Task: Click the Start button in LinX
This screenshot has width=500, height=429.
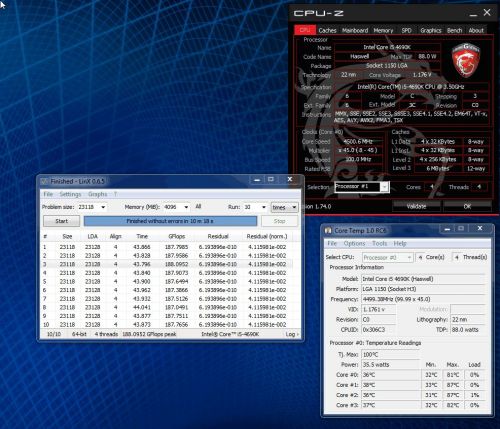Action: [61, 221]
